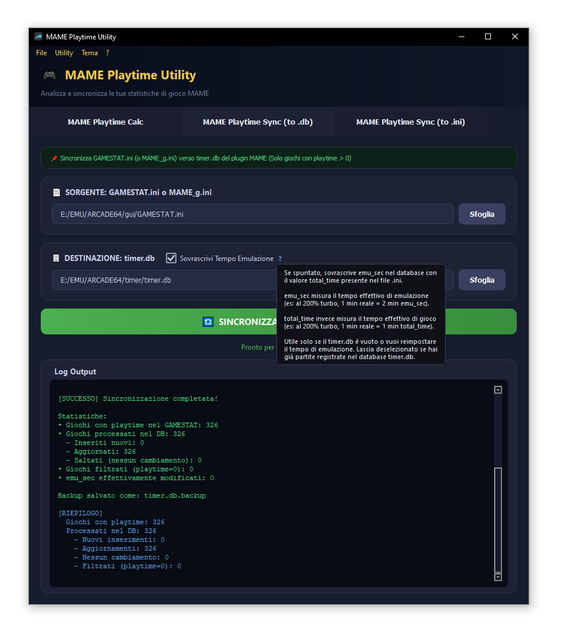Screen dimensions: 574x640
Task: Close the MAME Playtime Utility window
Action: click(x=515, y=37)
